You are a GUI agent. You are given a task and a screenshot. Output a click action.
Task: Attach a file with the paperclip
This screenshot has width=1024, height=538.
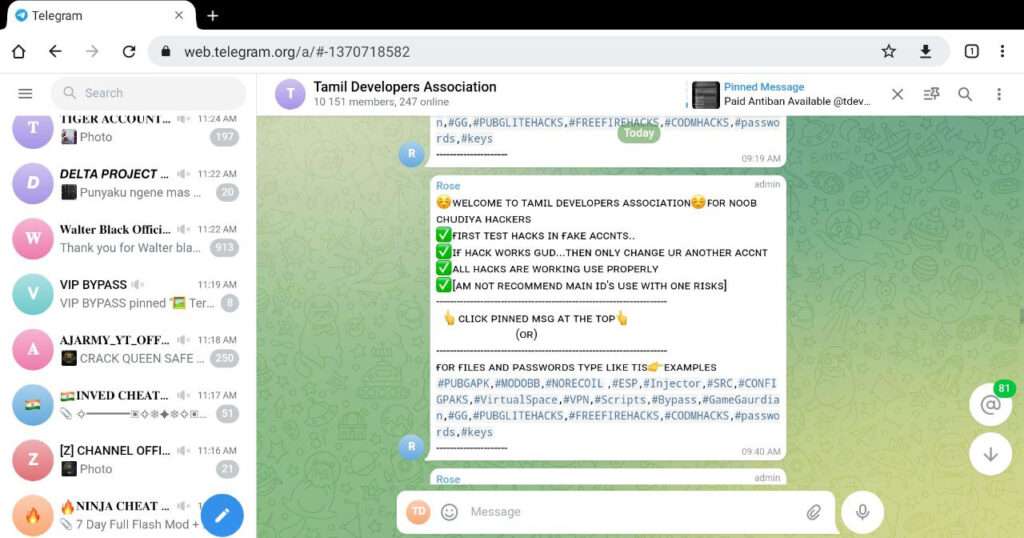[x=814, y=513]
